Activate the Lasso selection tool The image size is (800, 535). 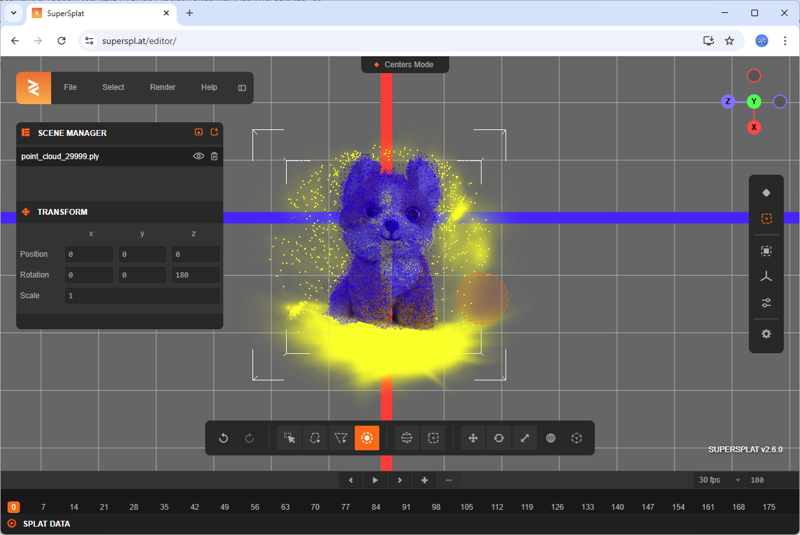pyautogui.click(x=315, y=438)
